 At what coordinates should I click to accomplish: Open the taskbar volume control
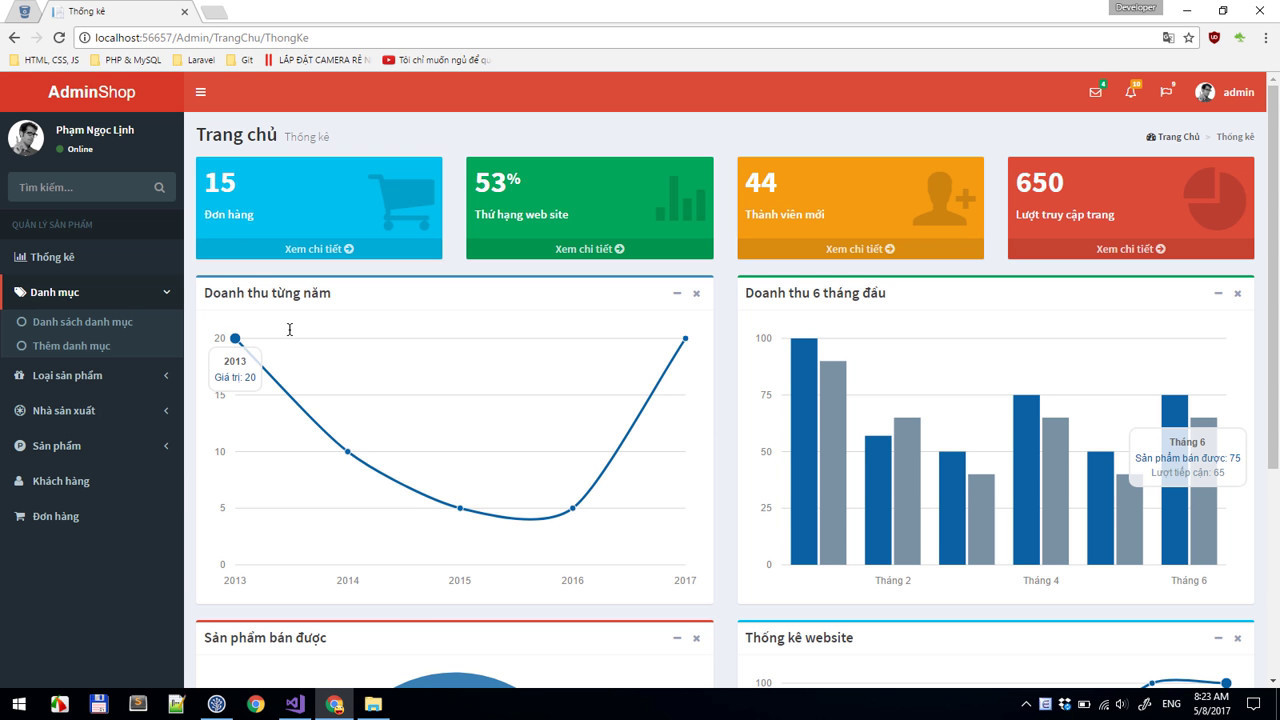[x=1121, y=704]
